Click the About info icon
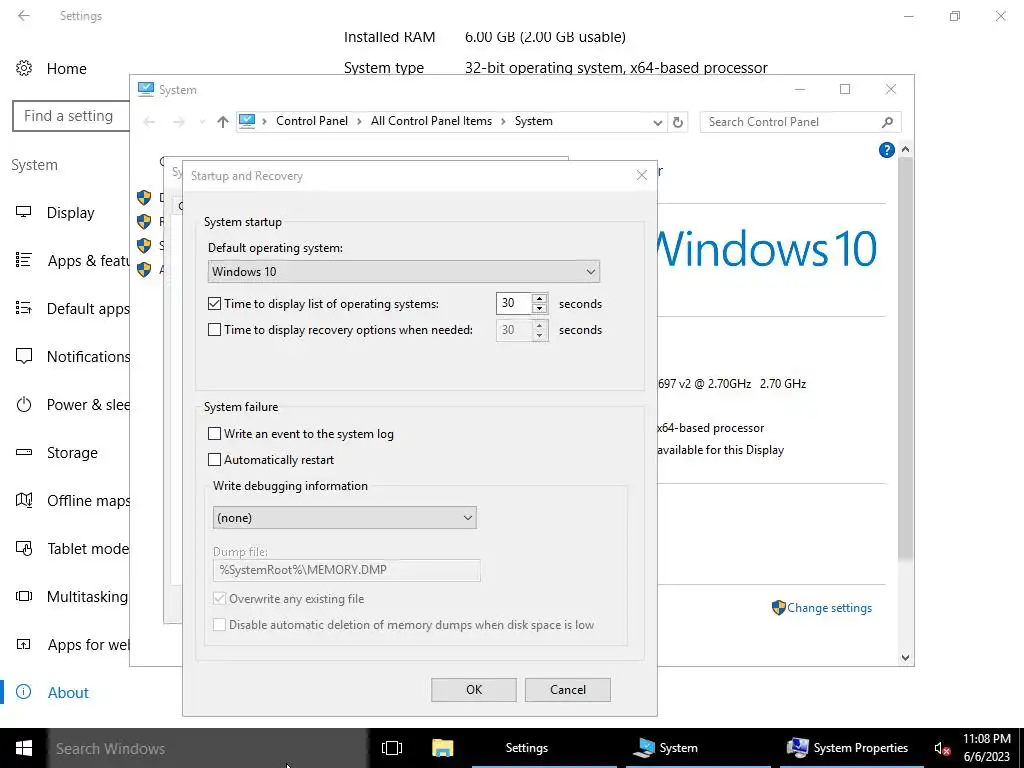1024x768 pixels. [24, 692]
